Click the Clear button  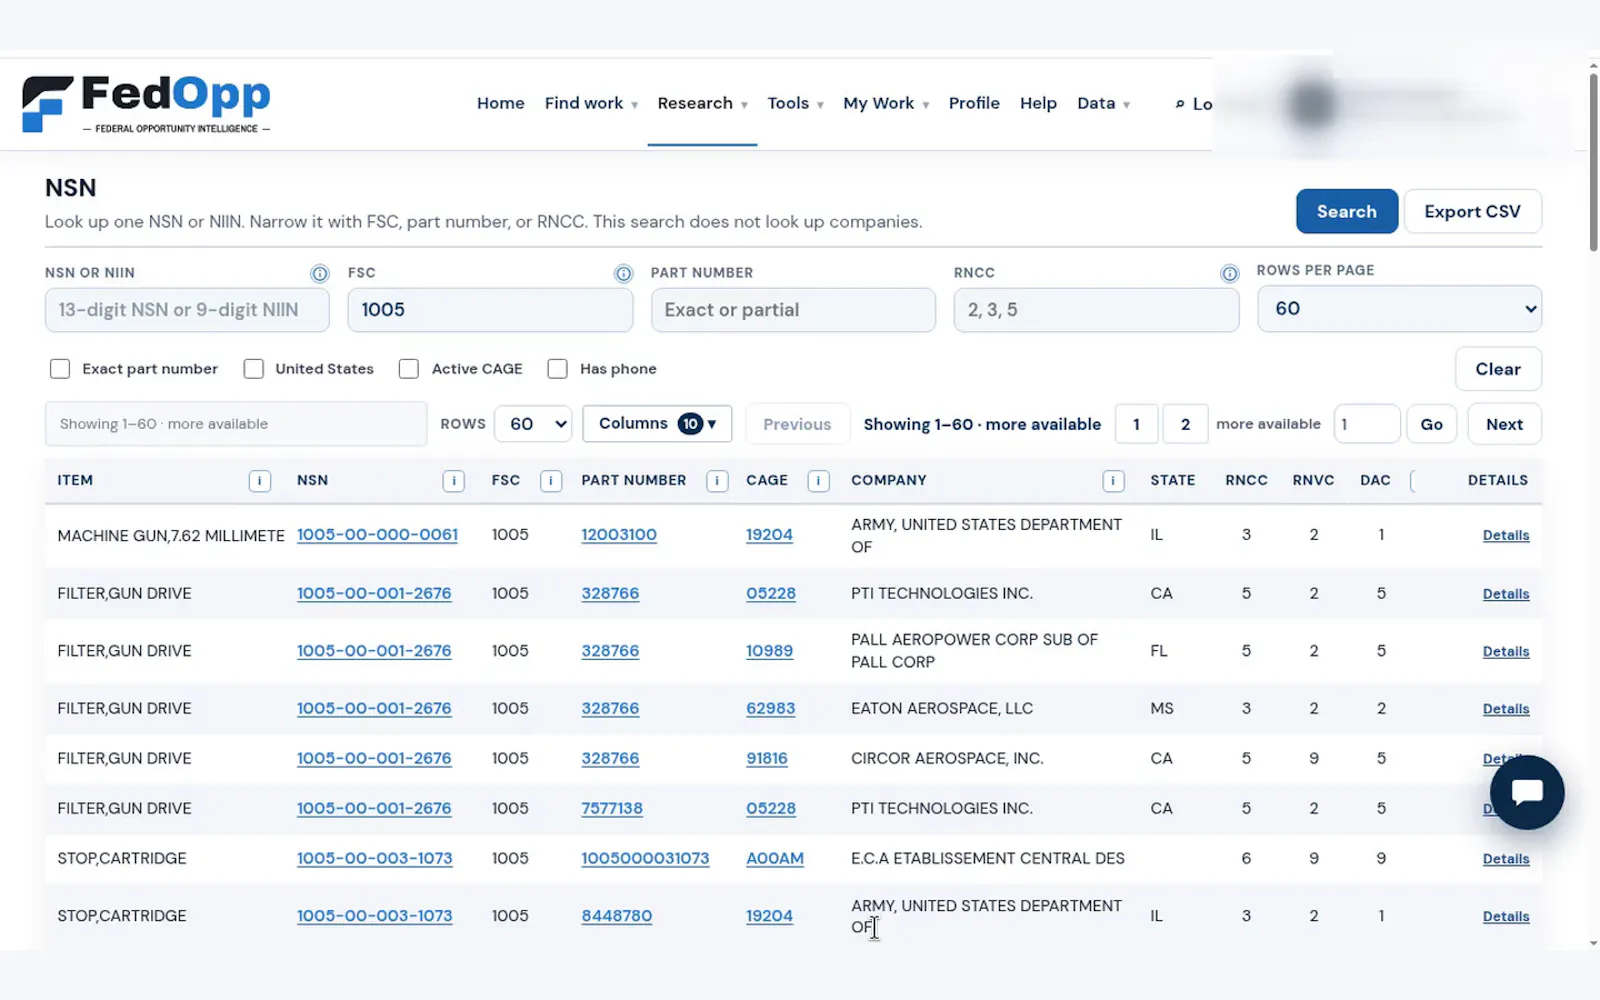coord(1497,369)
